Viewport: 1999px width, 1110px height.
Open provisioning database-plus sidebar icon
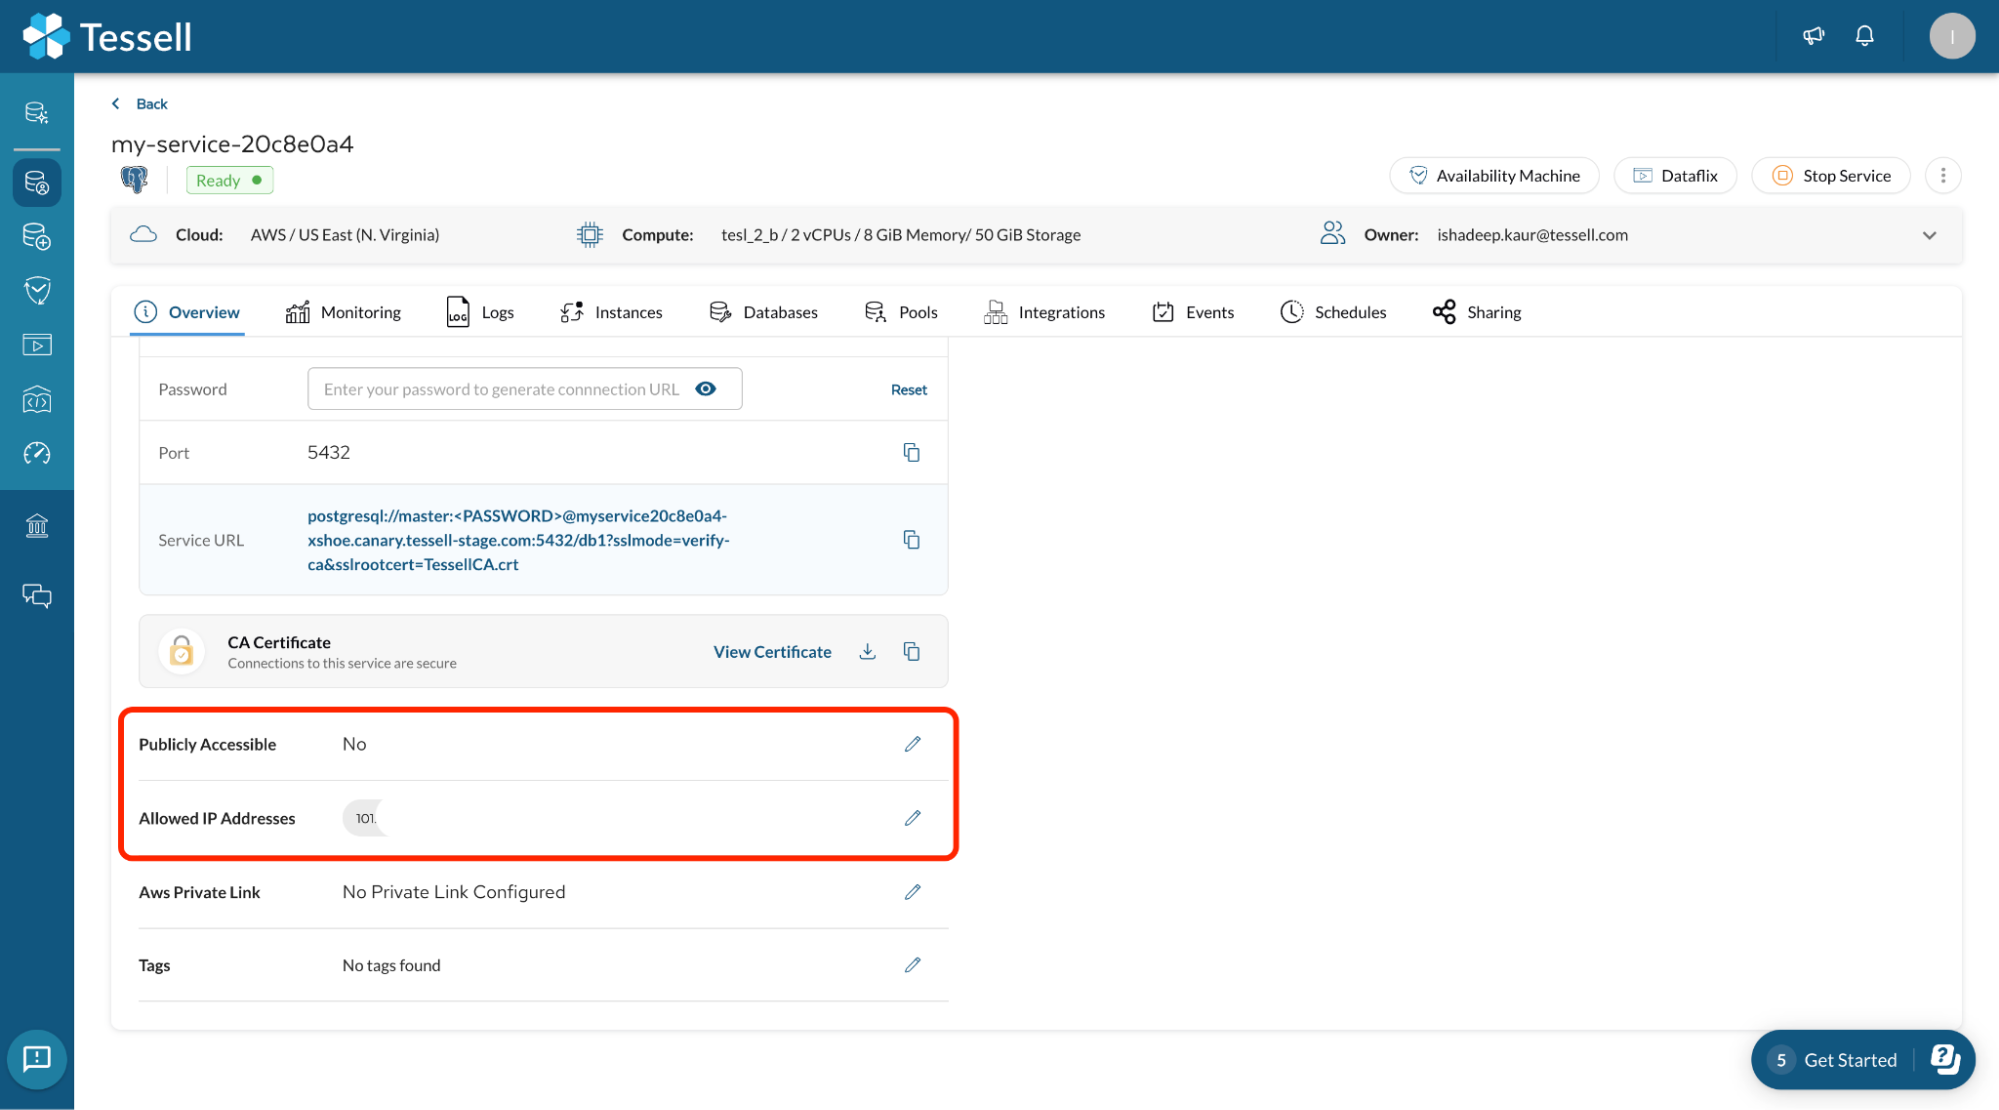(37, 237)
